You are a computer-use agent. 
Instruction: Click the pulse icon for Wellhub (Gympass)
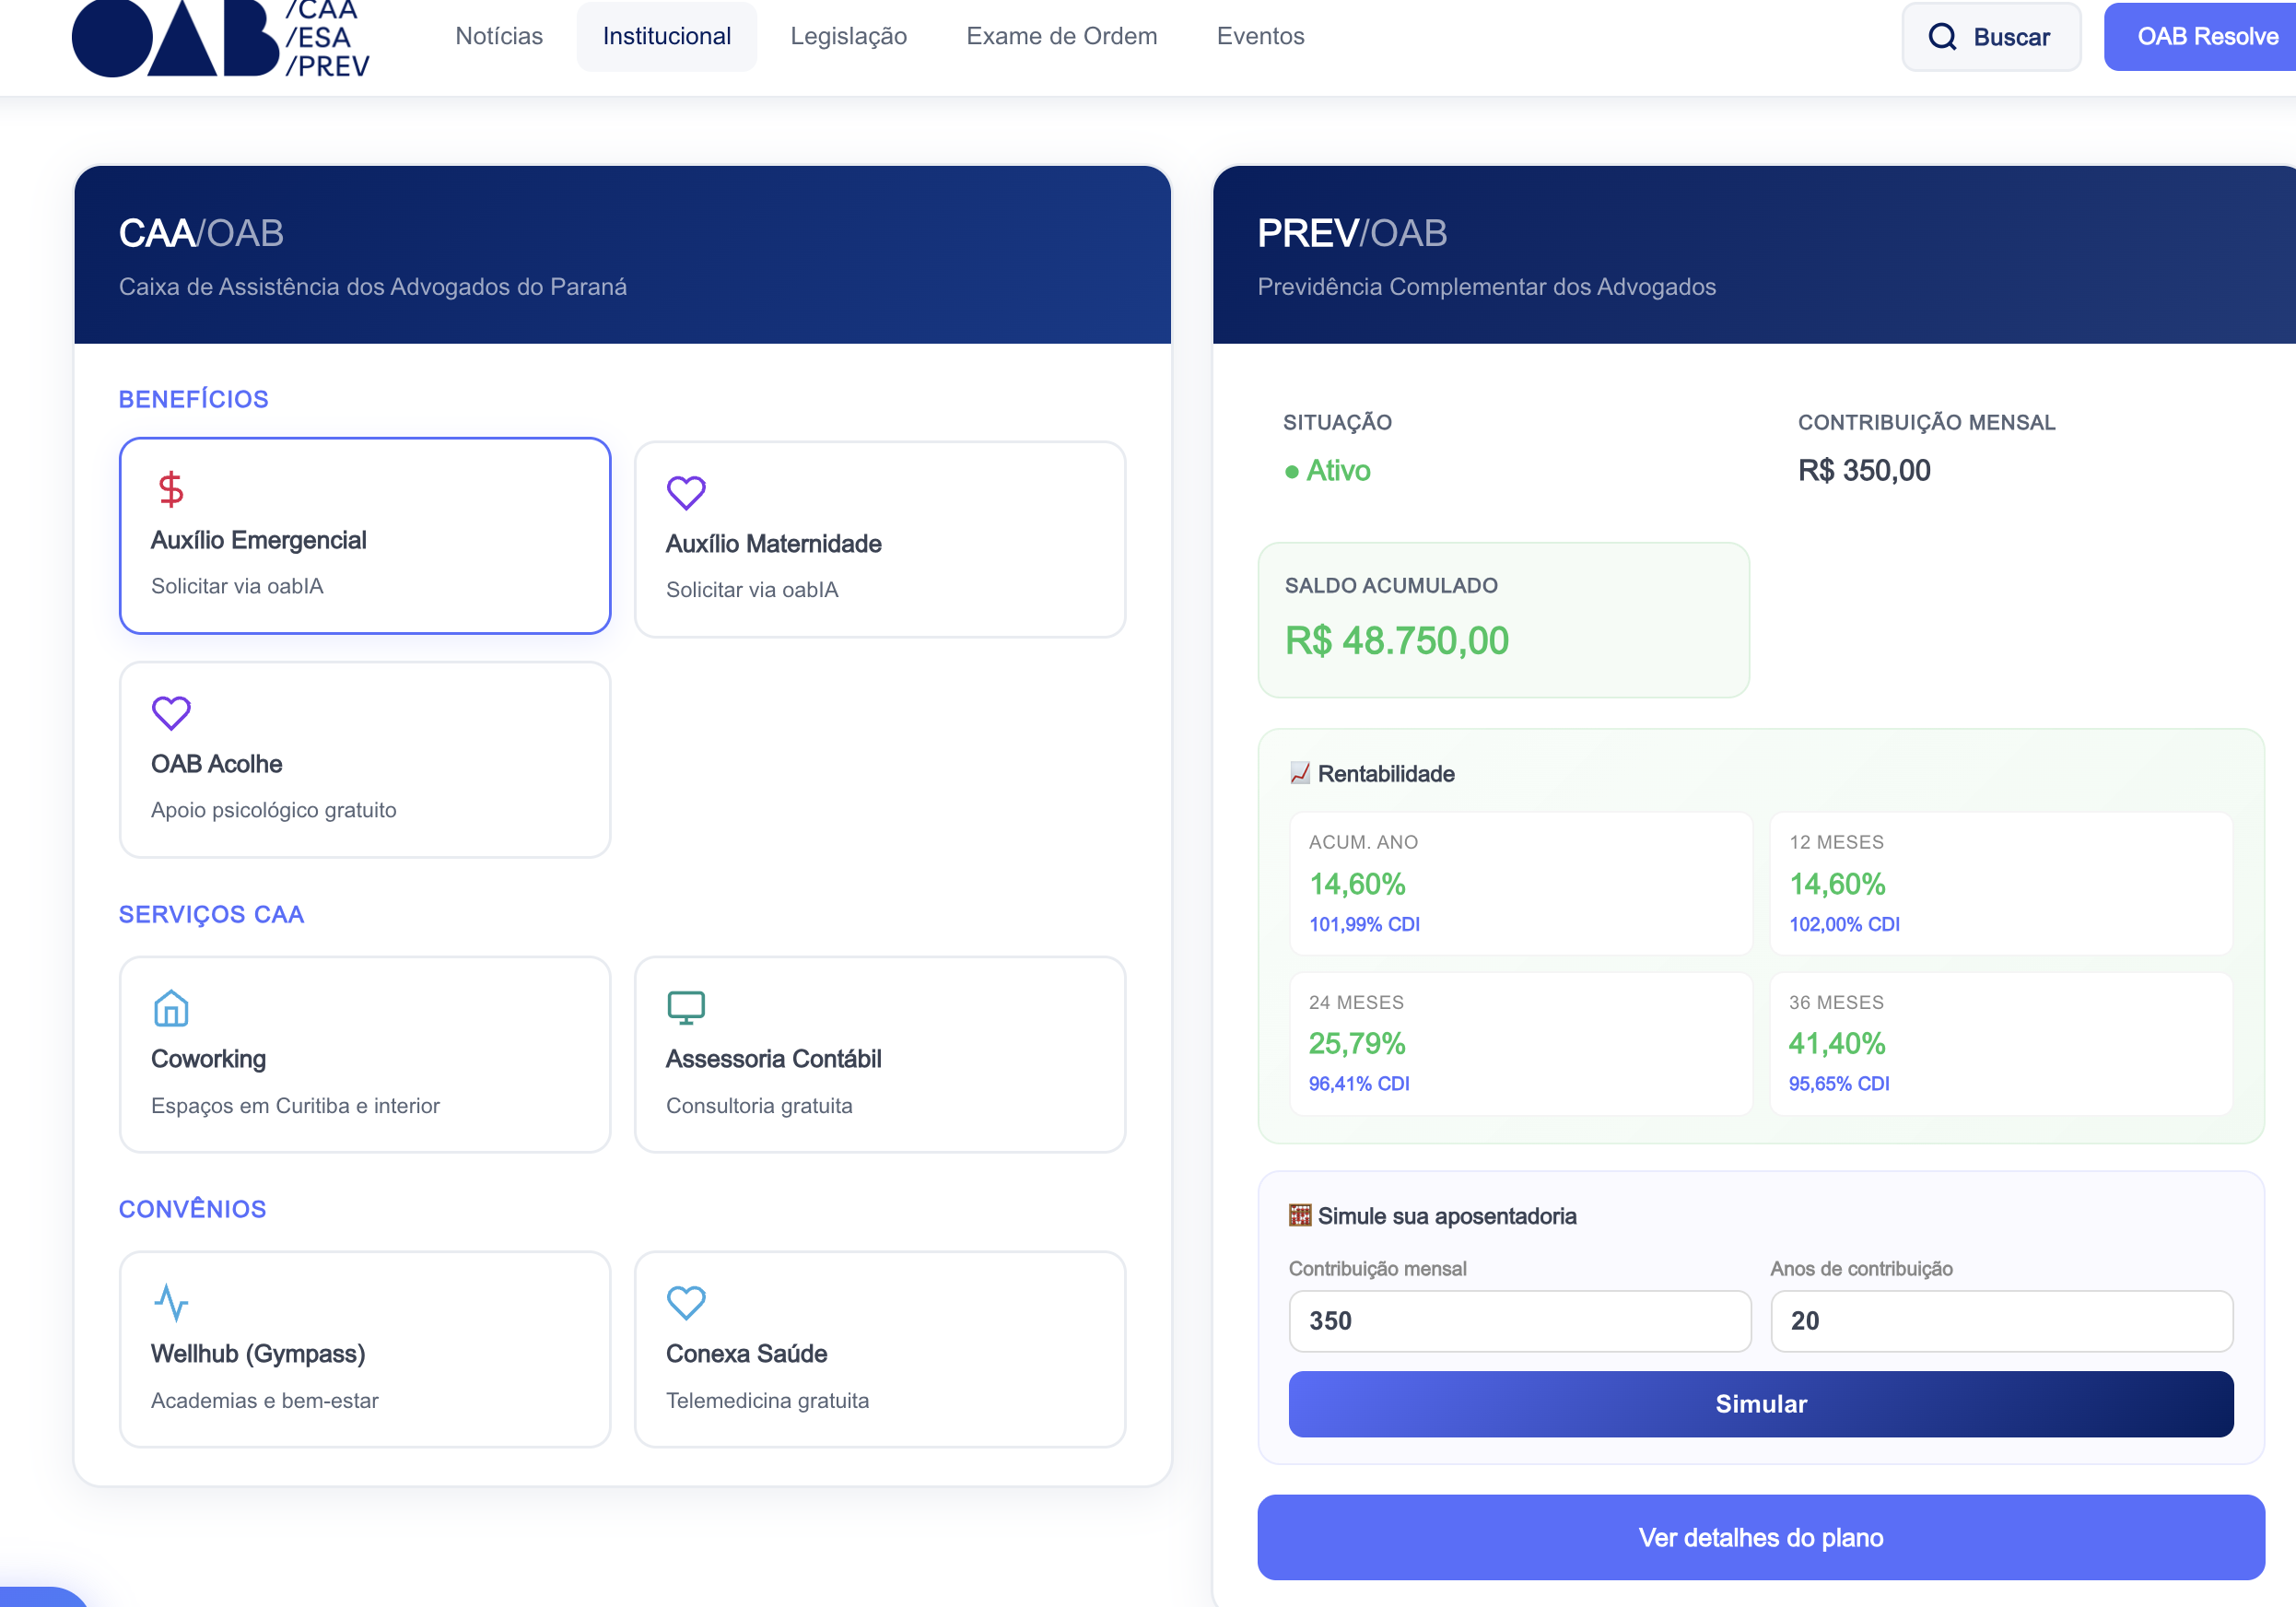pos(171,1302)
